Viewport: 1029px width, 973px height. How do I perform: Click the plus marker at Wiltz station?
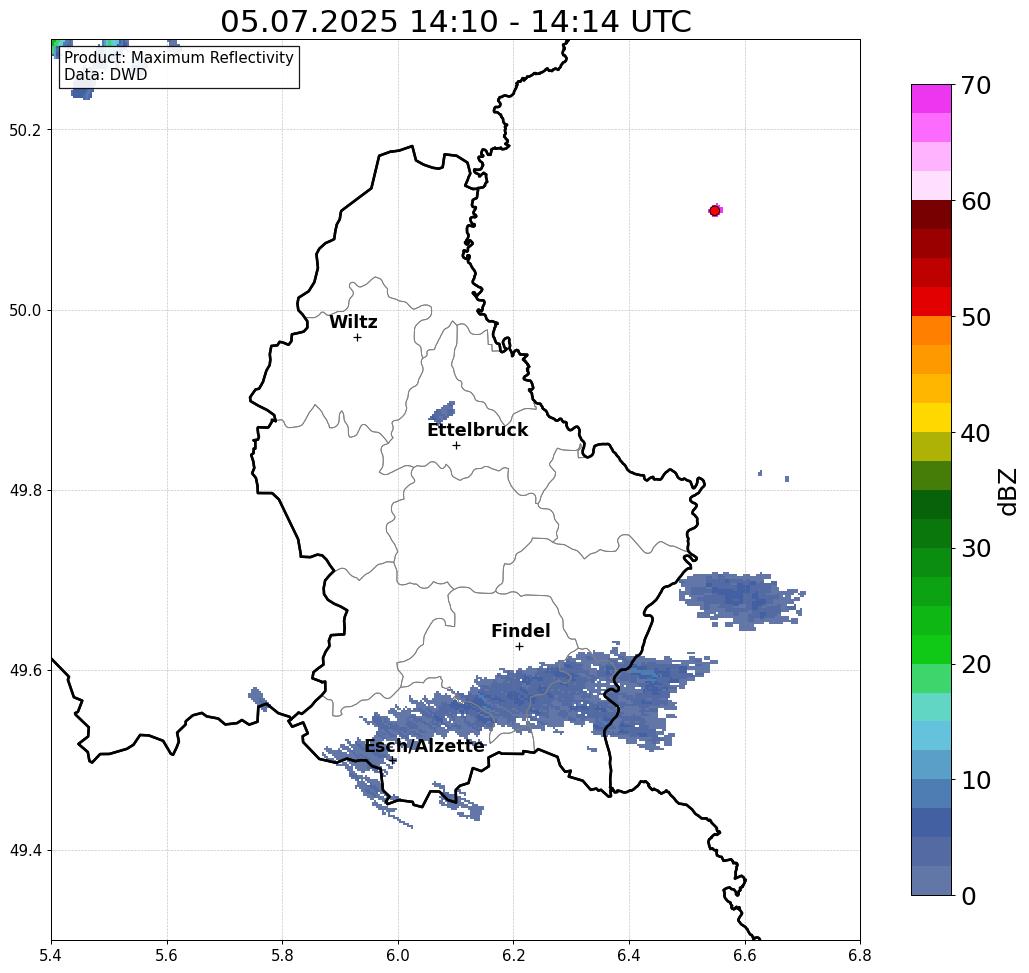pyautogui.click(x=358, y=338)
